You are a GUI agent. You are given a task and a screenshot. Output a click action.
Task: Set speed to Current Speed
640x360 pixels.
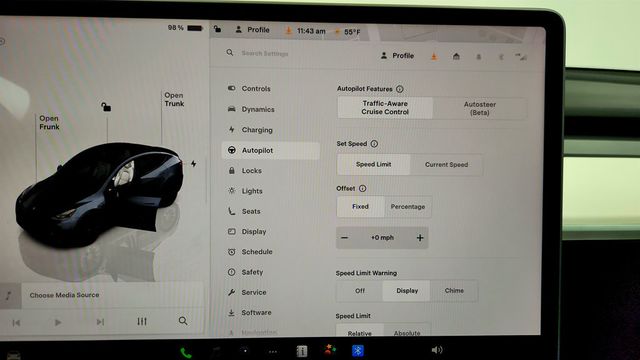[x=446, y=165]
